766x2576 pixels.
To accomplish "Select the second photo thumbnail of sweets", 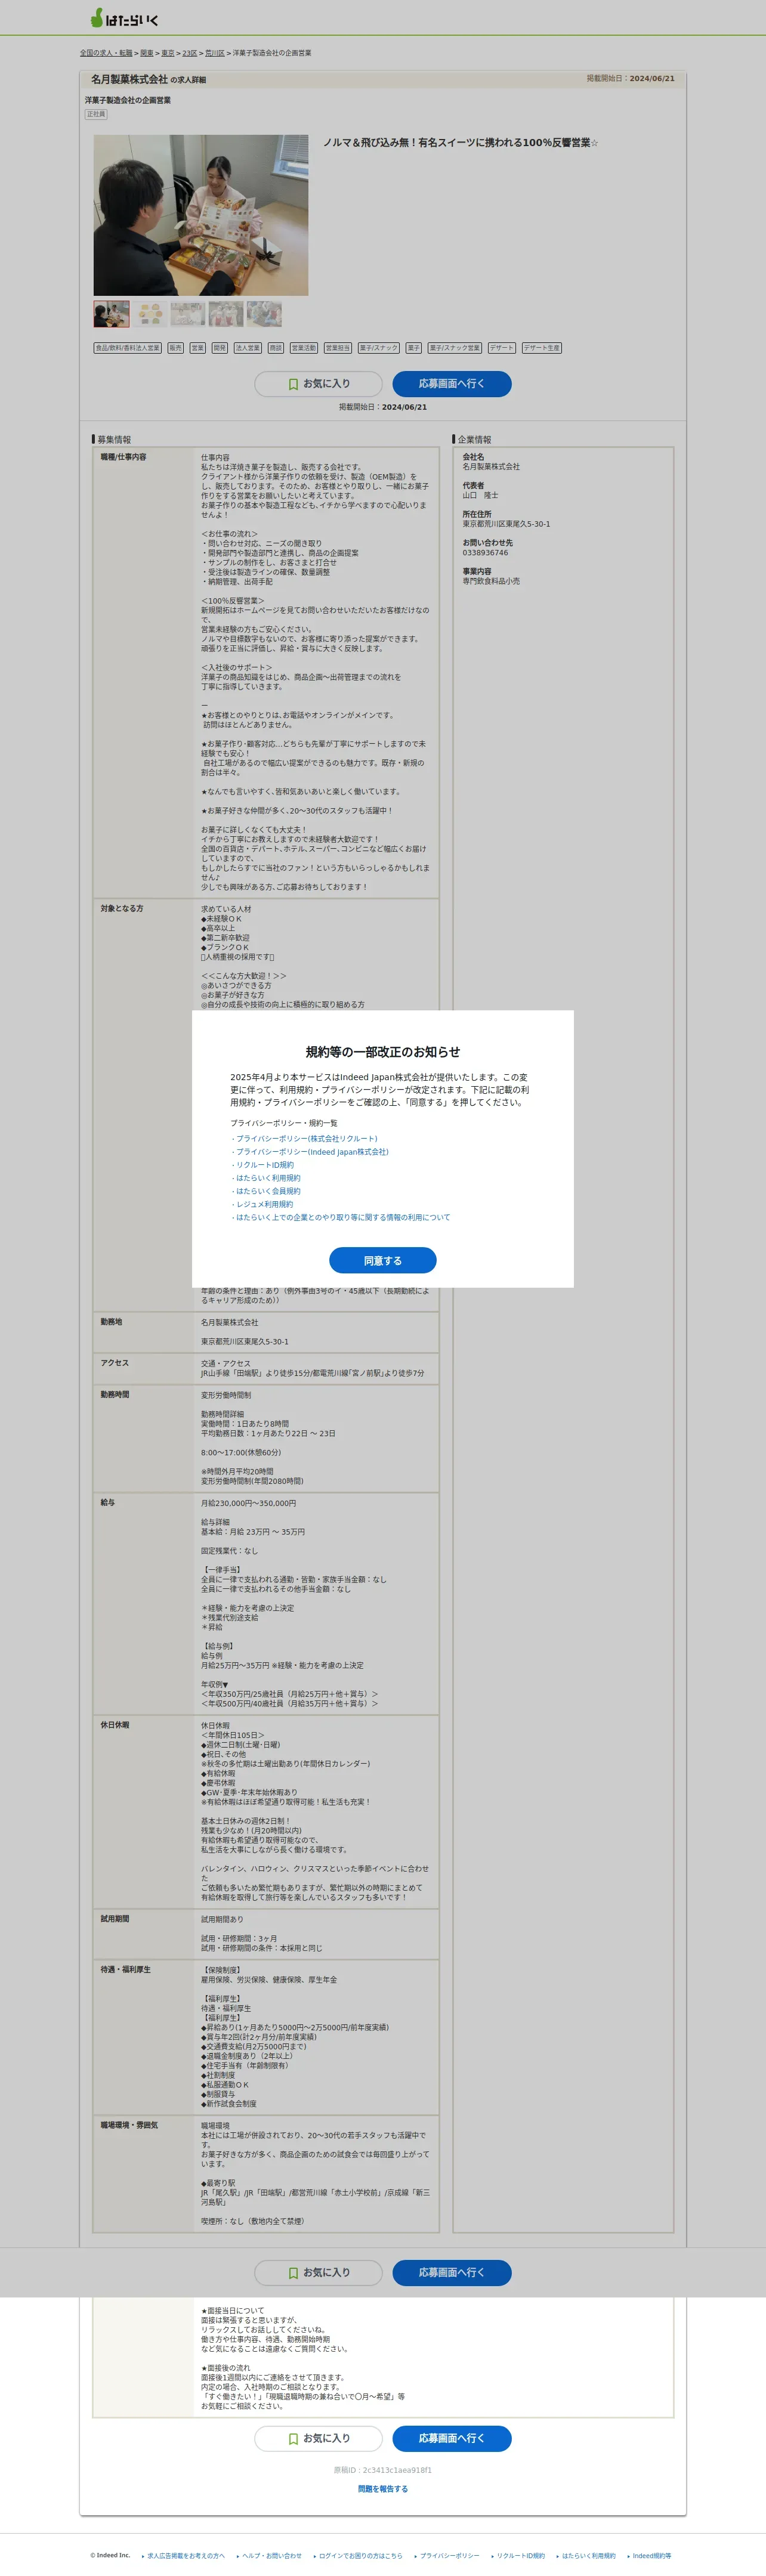I will pyautogui.click(x=150, y=314).
